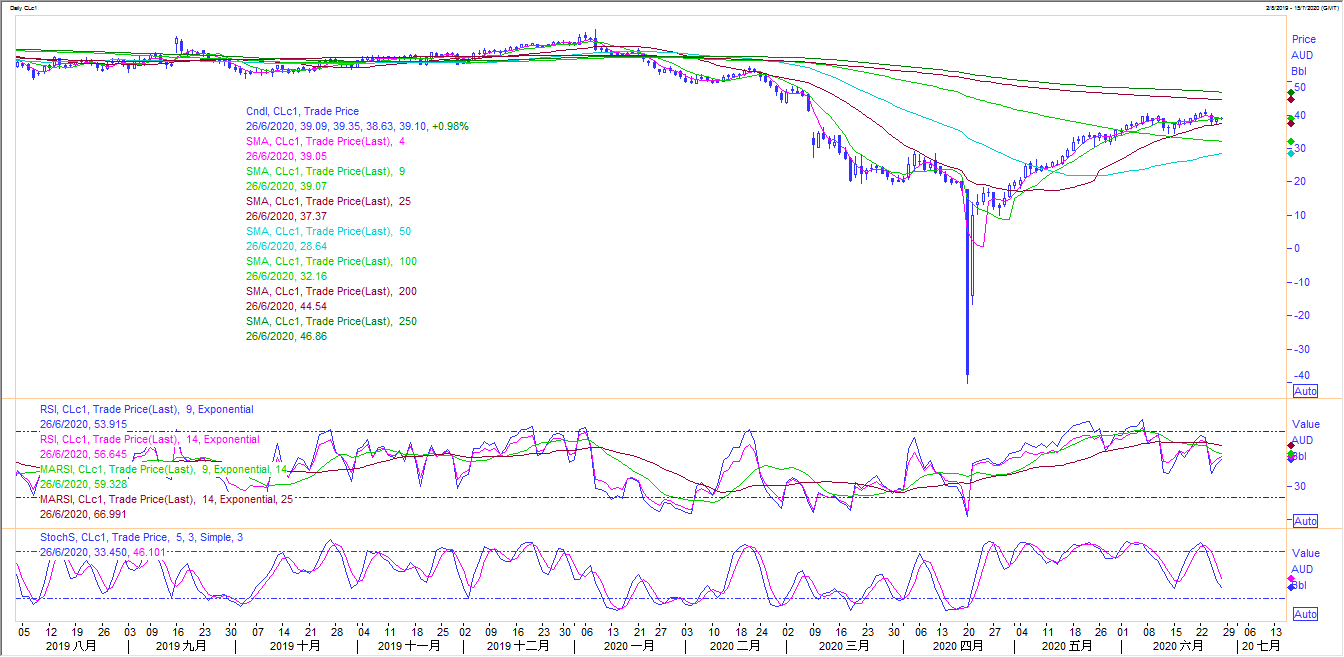Screen dimensions: 1344x657
Task: Click the 2020 六月 month label
Action: (1179, 647)
